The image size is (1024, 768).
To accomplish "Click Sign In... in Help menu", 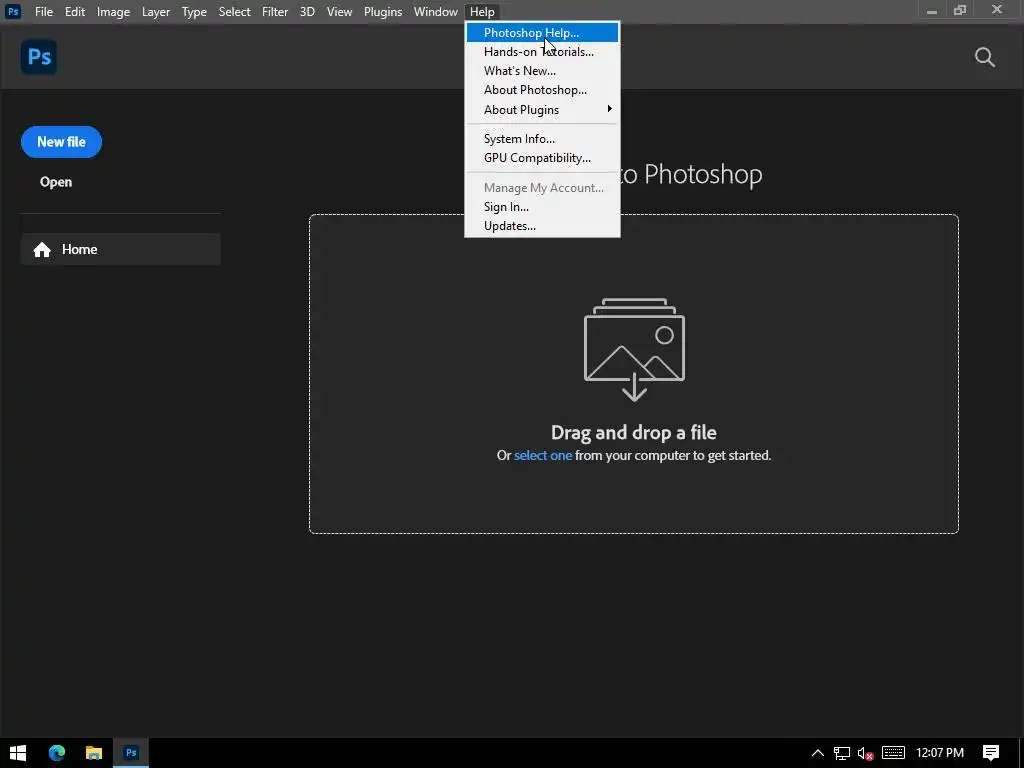I will click(542, 206).
